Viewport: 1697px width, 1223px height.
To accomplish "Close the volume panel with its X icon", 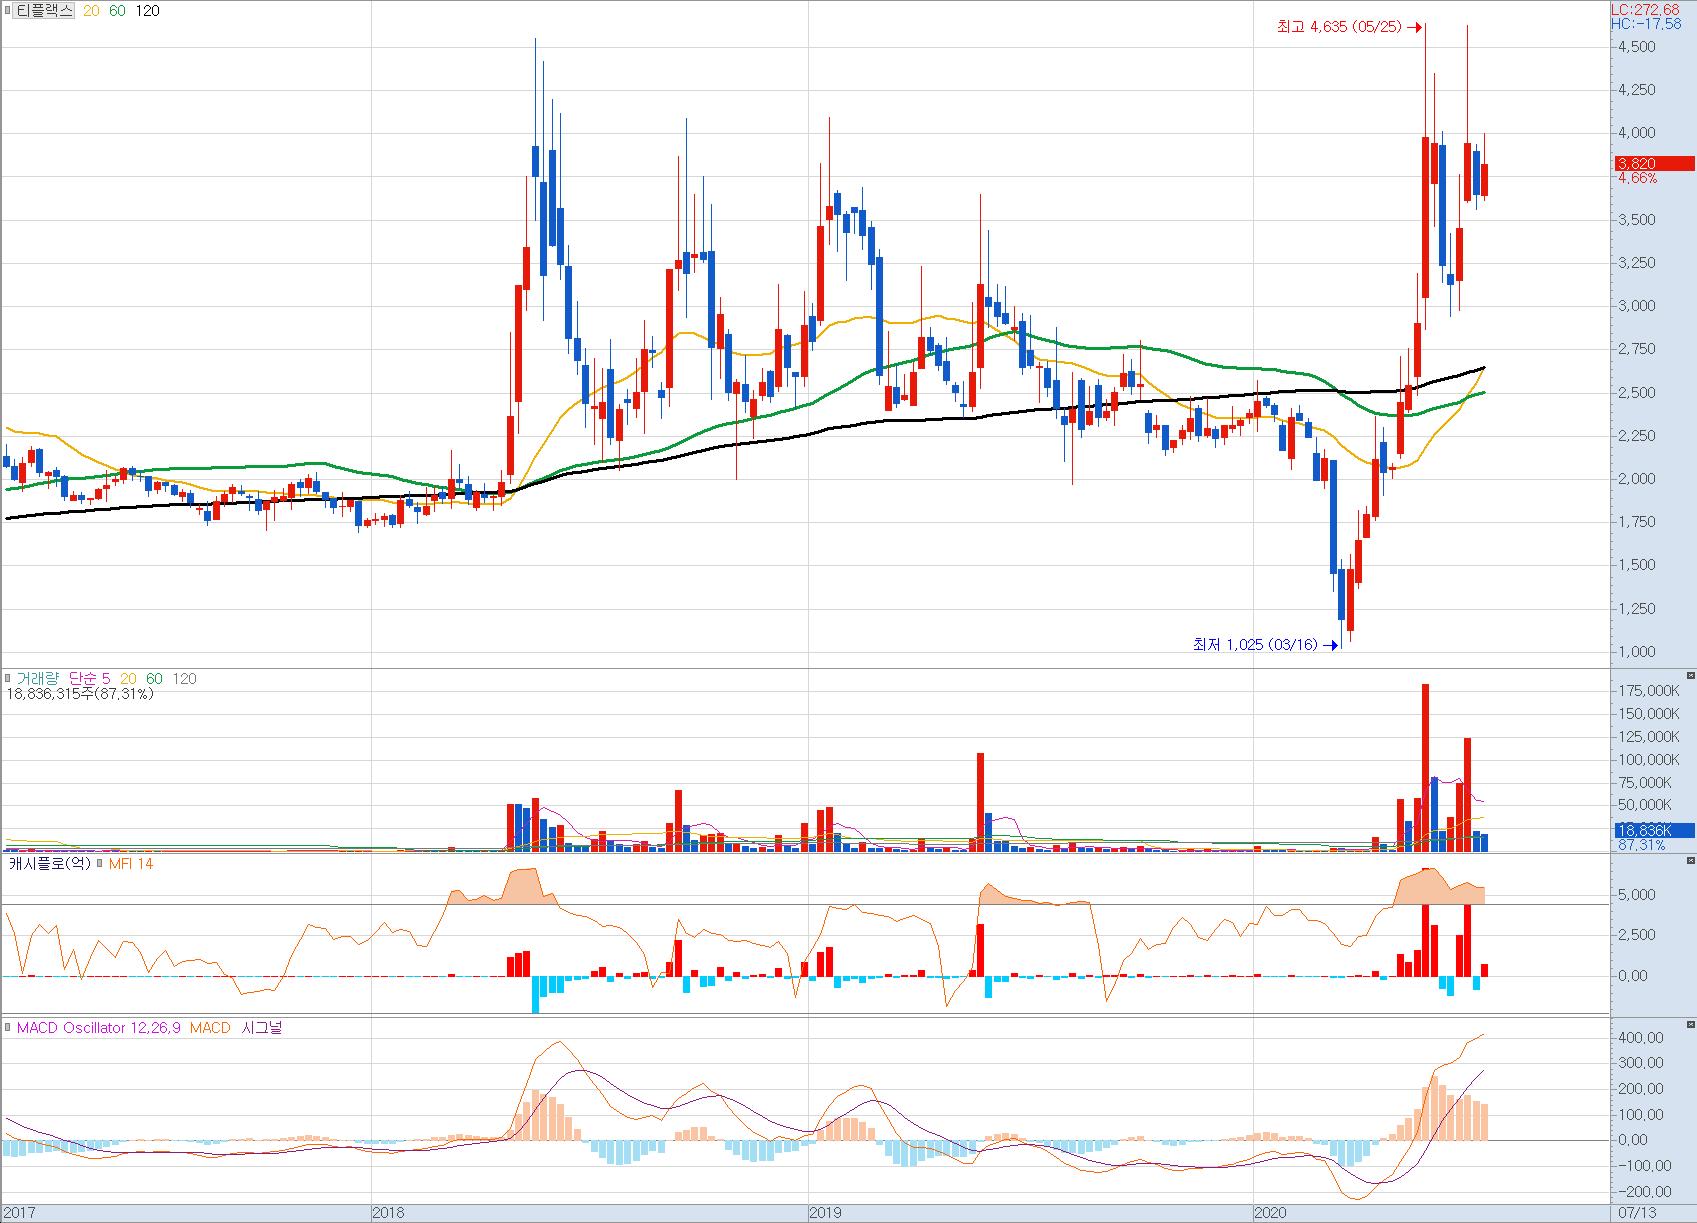I will [x=1691, y=676].
